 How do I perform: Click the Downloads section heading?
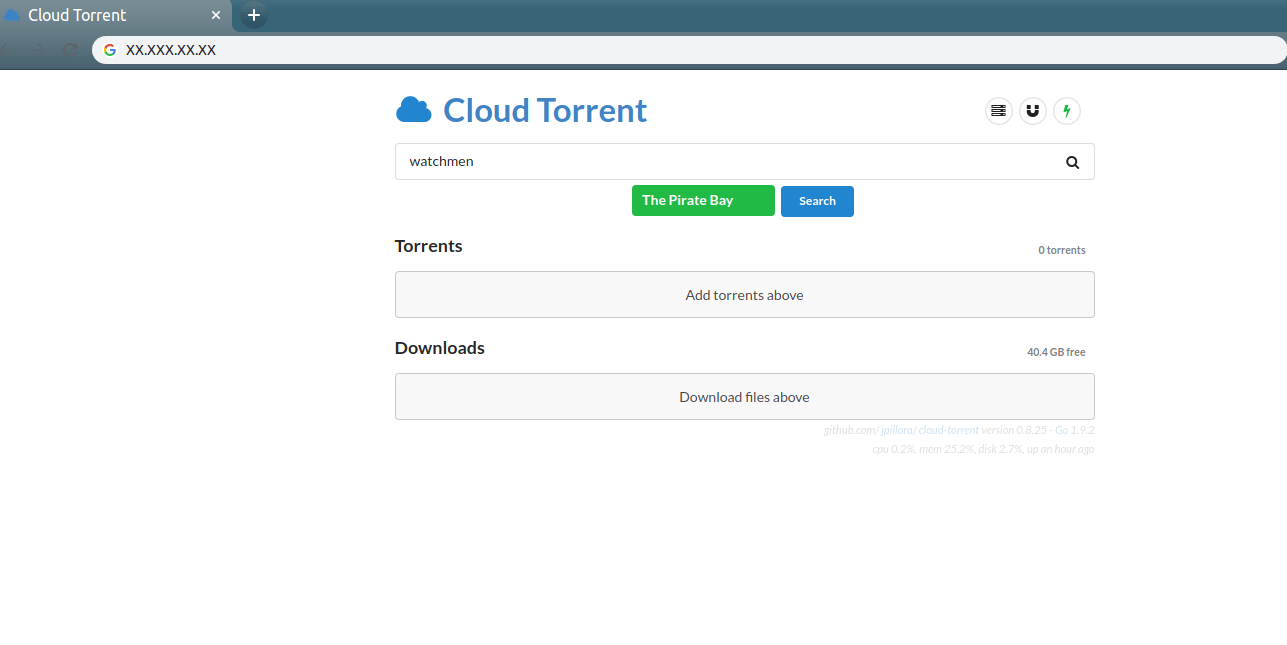coord(440,348)
